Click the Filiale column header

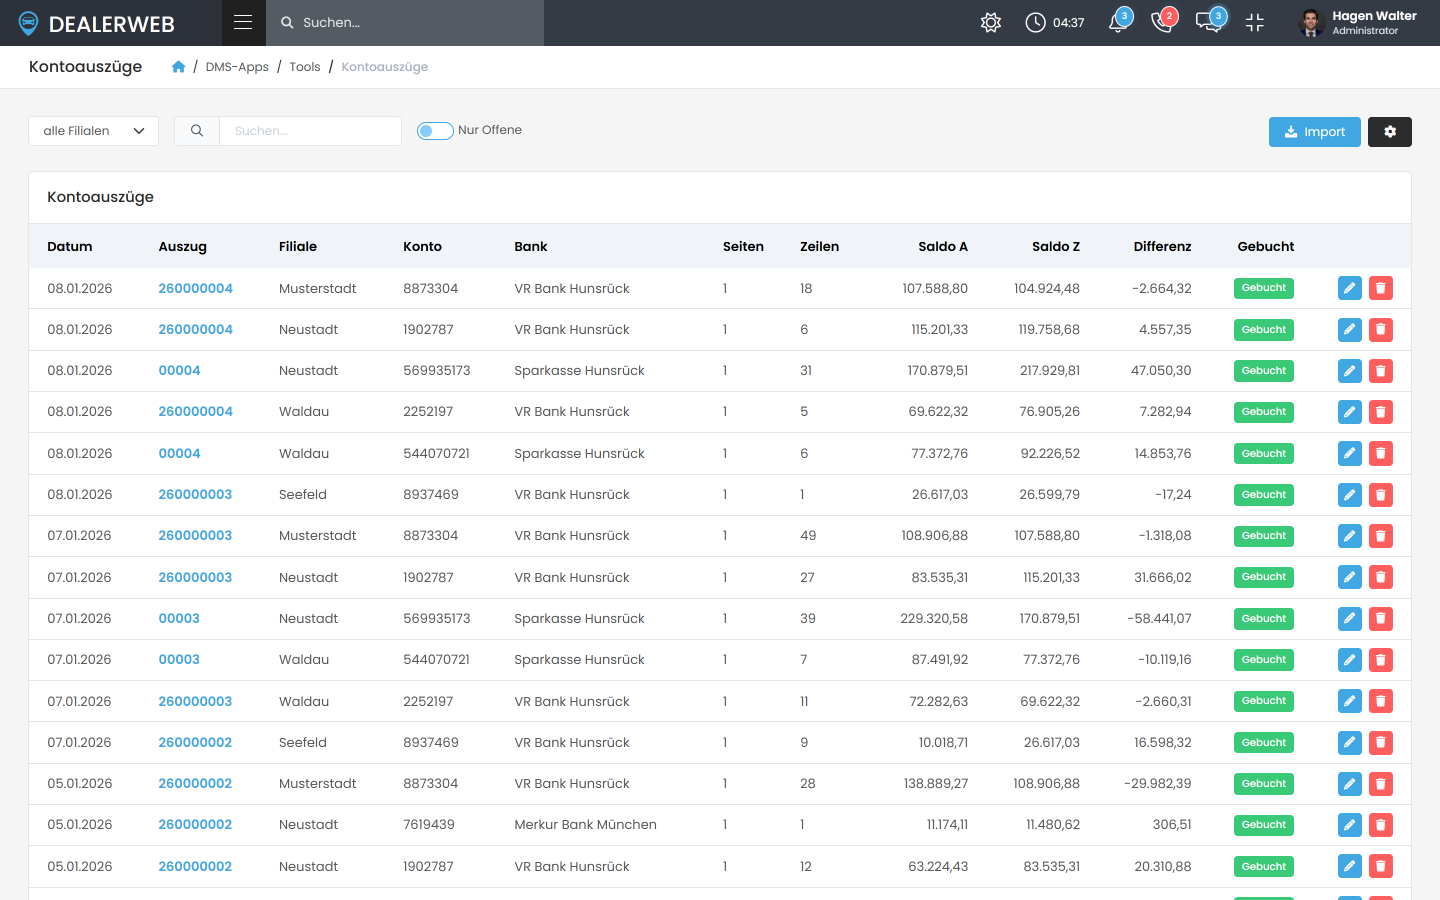tap(298, 247)
